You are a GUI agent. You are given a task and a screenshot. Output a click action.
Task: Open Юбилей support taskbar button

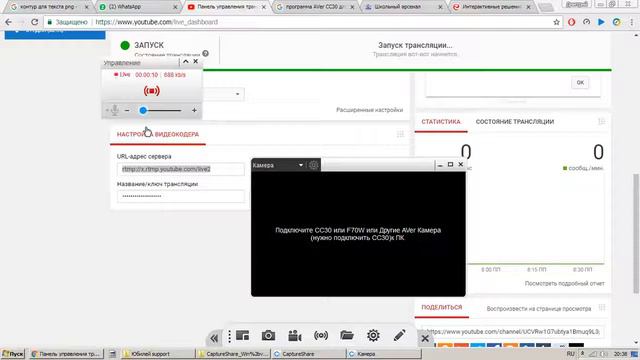(158, 354)
